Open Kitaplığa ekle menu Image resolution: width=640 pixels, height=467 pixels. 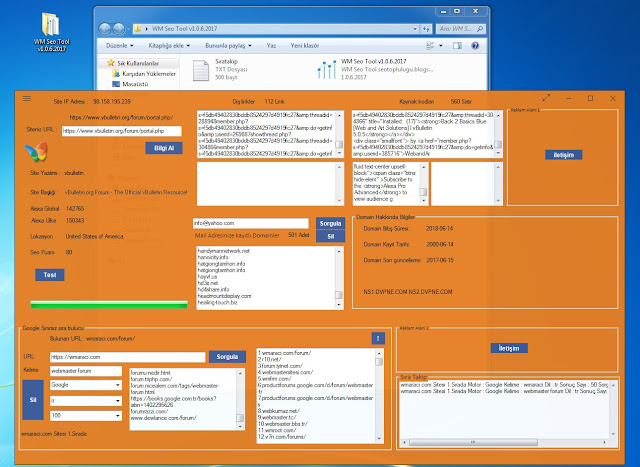point(169,45)
